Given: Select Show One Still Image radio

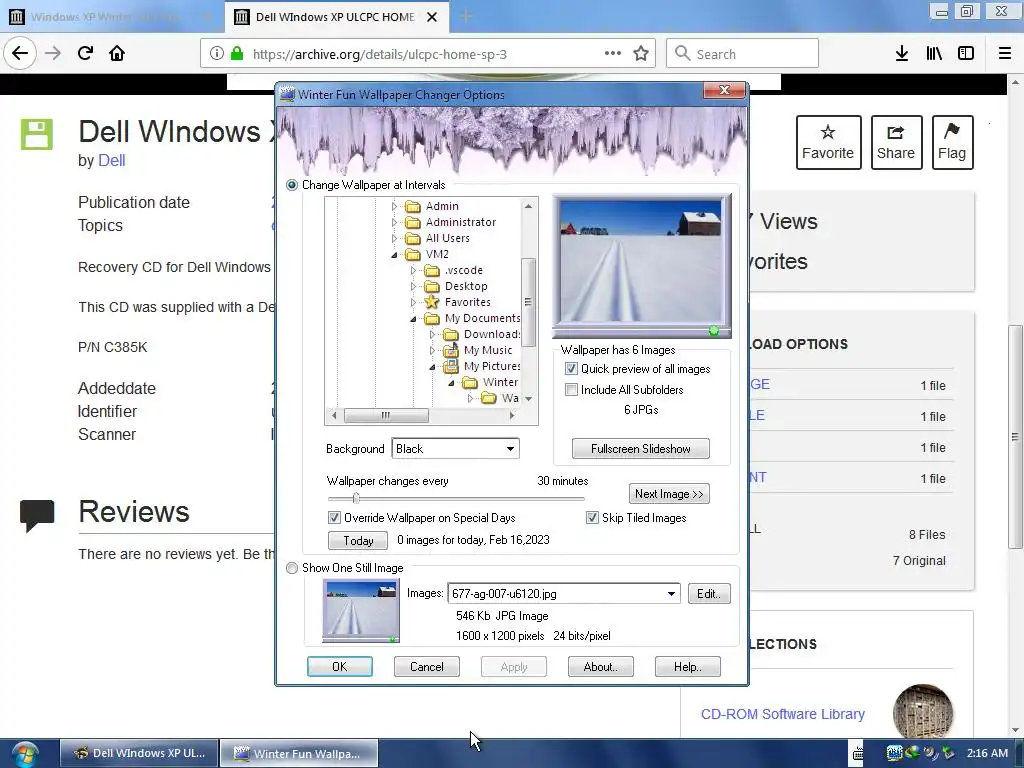Looking at the screenshot, I should pos(292,568).
